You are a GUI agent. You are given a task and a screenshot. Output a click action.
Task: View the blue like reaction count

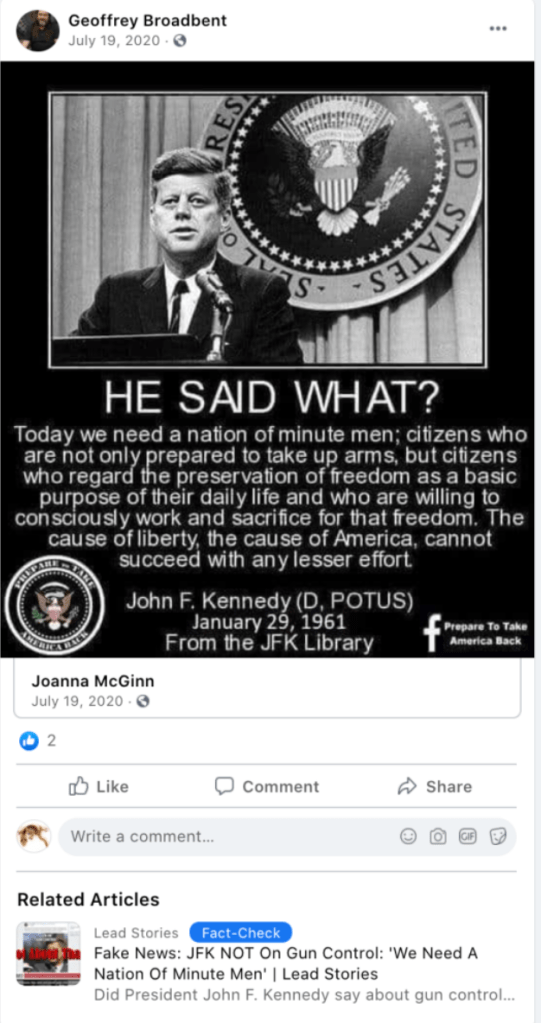tap(37, 741)
